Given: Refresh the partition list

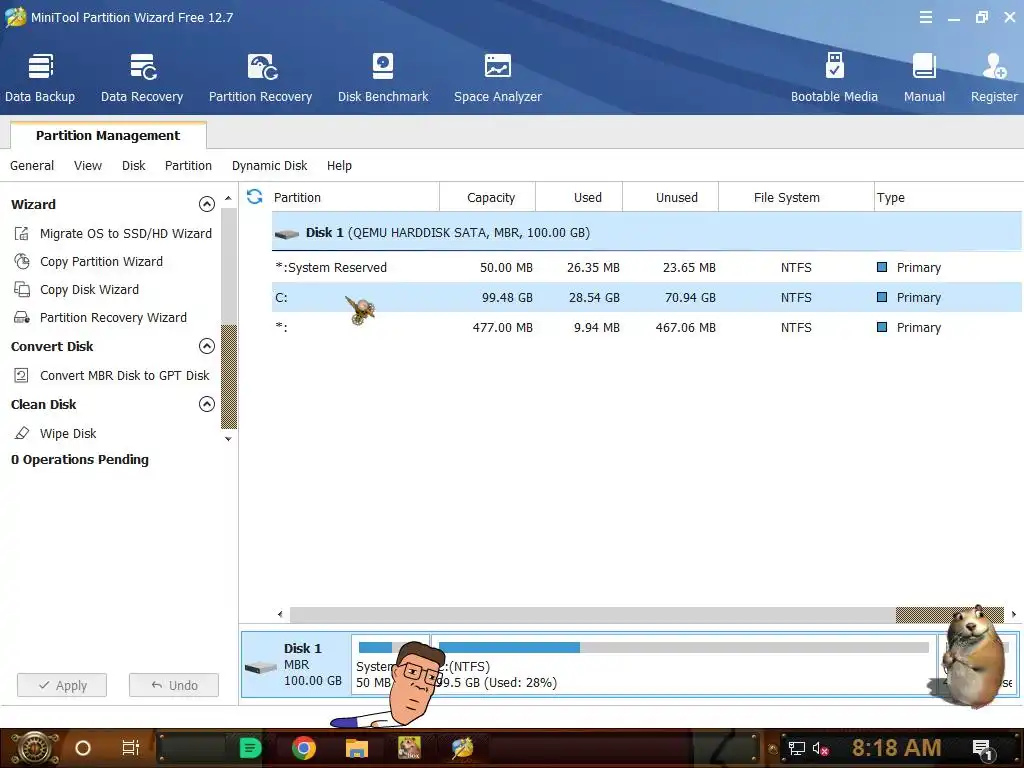Looking at the screenshot, I should tap(255, 197).
